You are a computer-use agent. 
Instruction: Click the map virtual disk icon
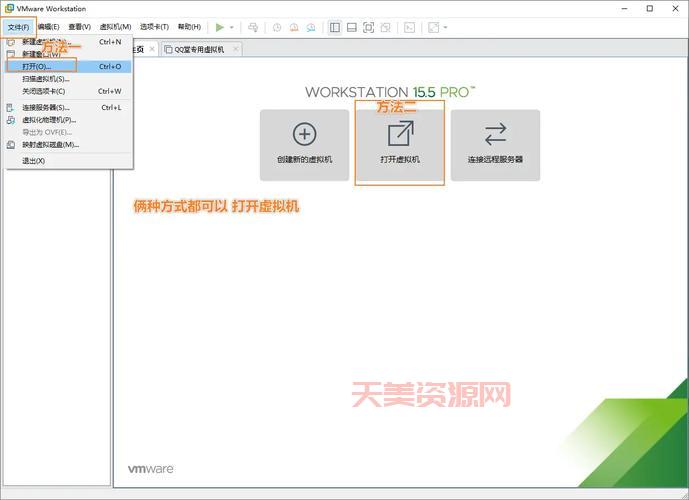[11, 145]
